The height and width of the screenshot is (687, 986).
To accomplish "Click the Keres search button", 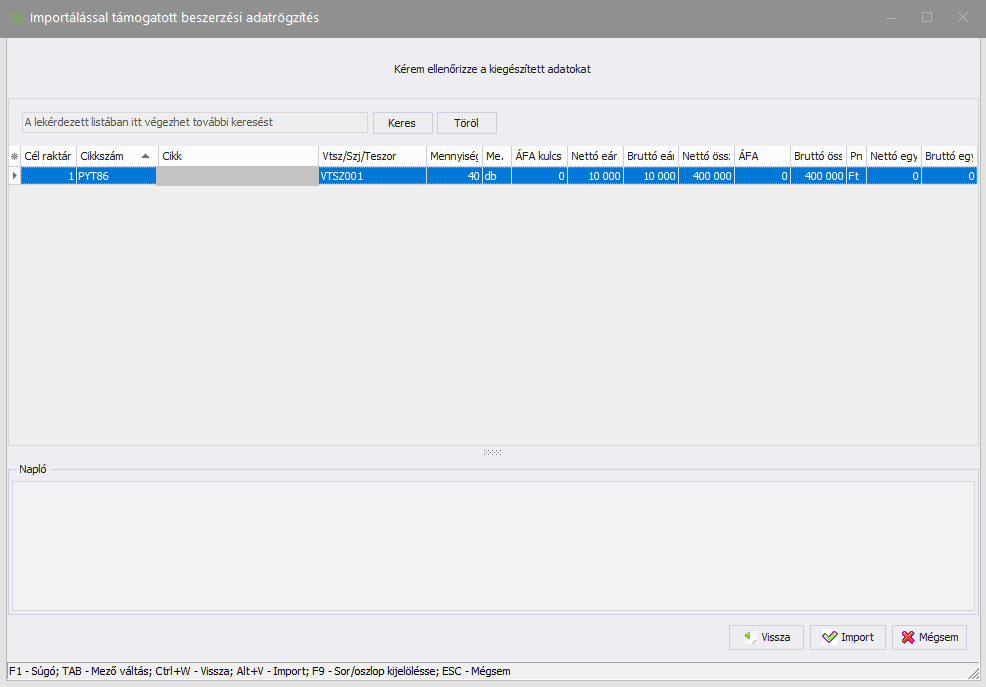I will [402, 123].
